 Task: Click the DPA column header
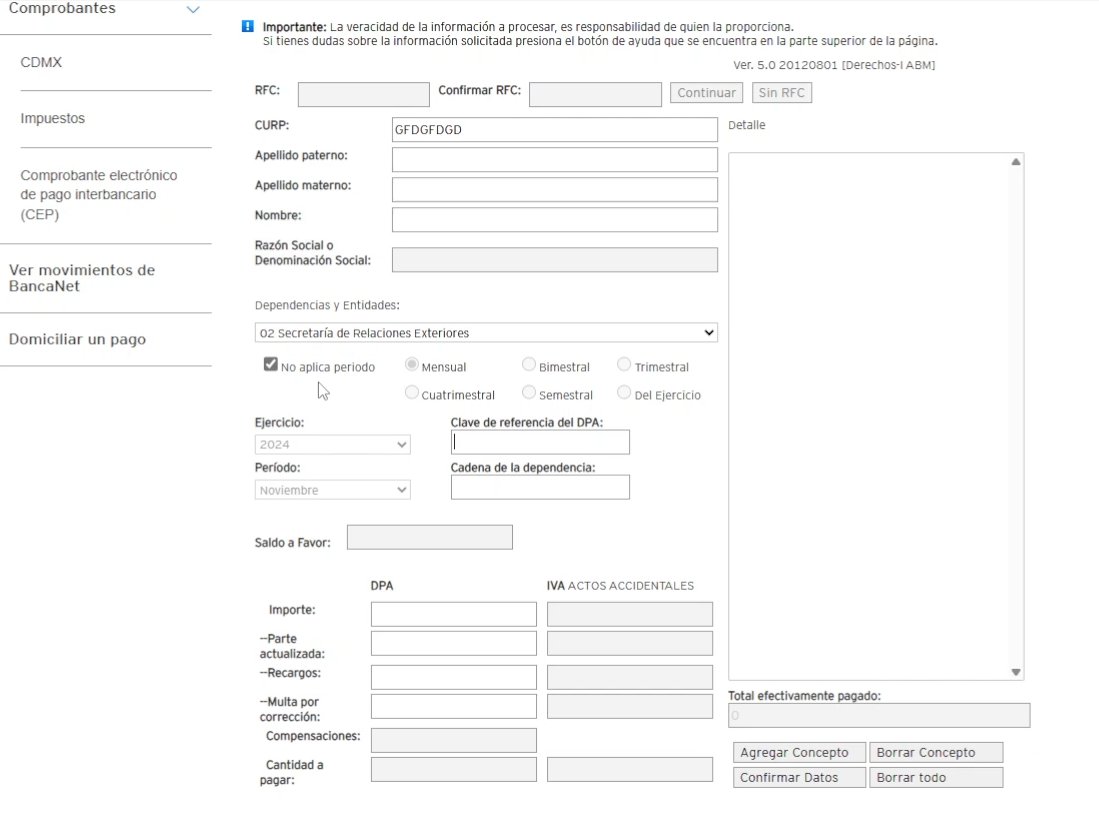click(382, 585)
